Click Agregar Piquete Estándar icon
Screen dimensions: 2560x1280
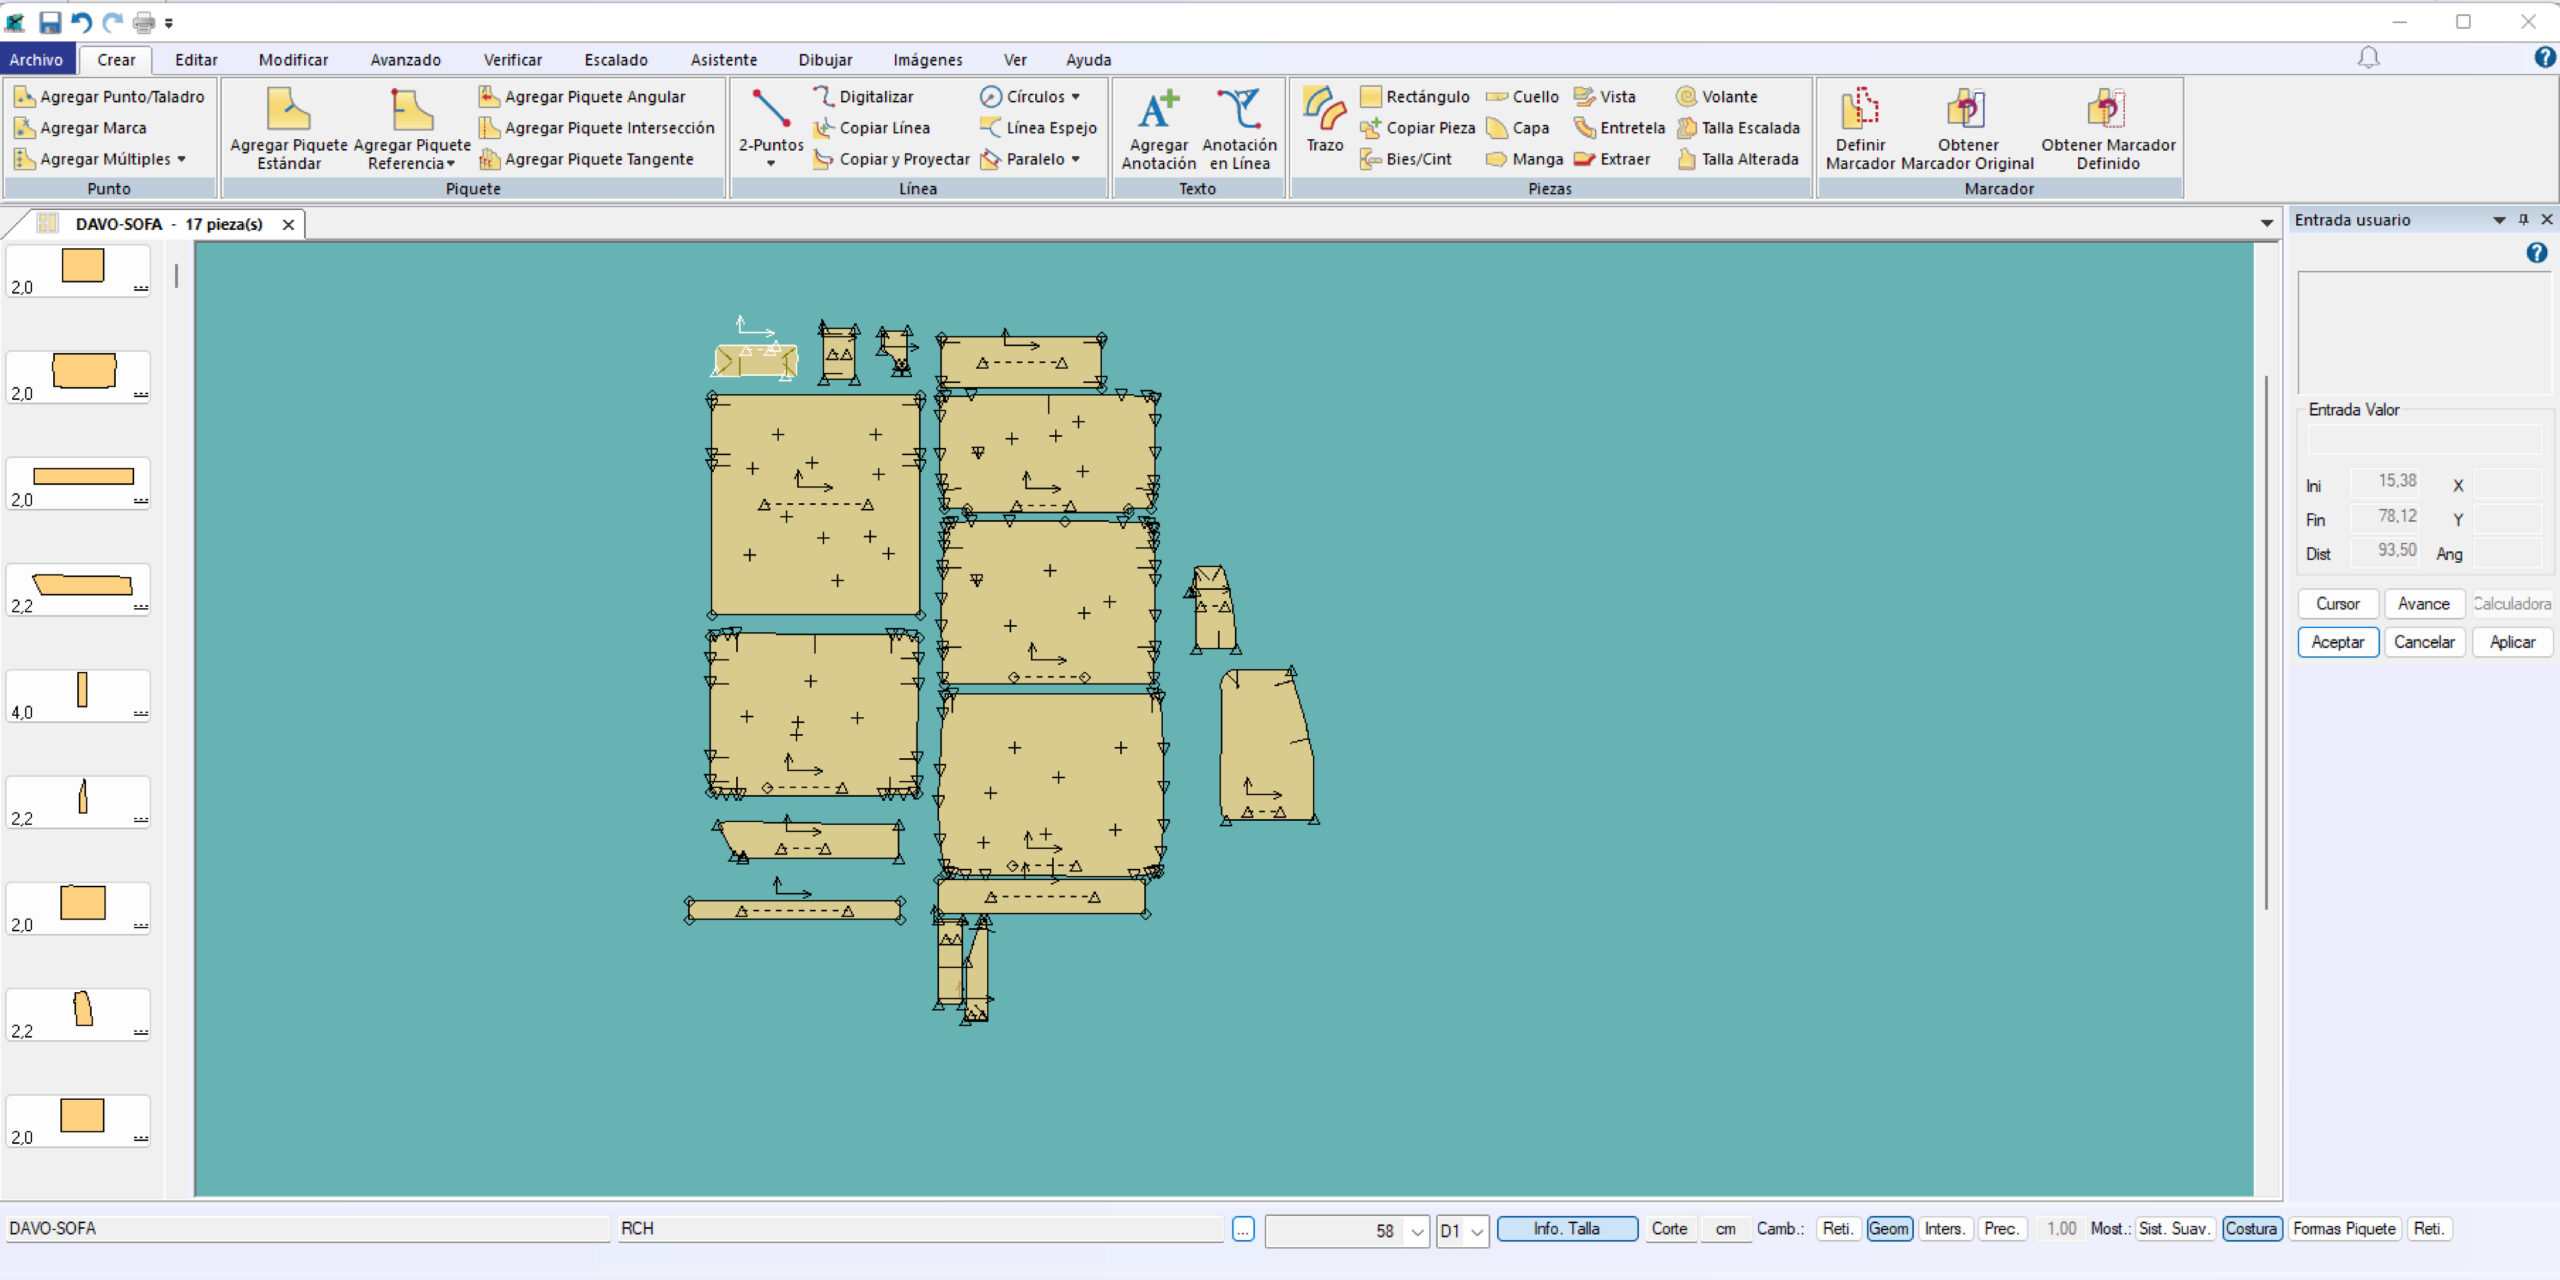point(288,128)
